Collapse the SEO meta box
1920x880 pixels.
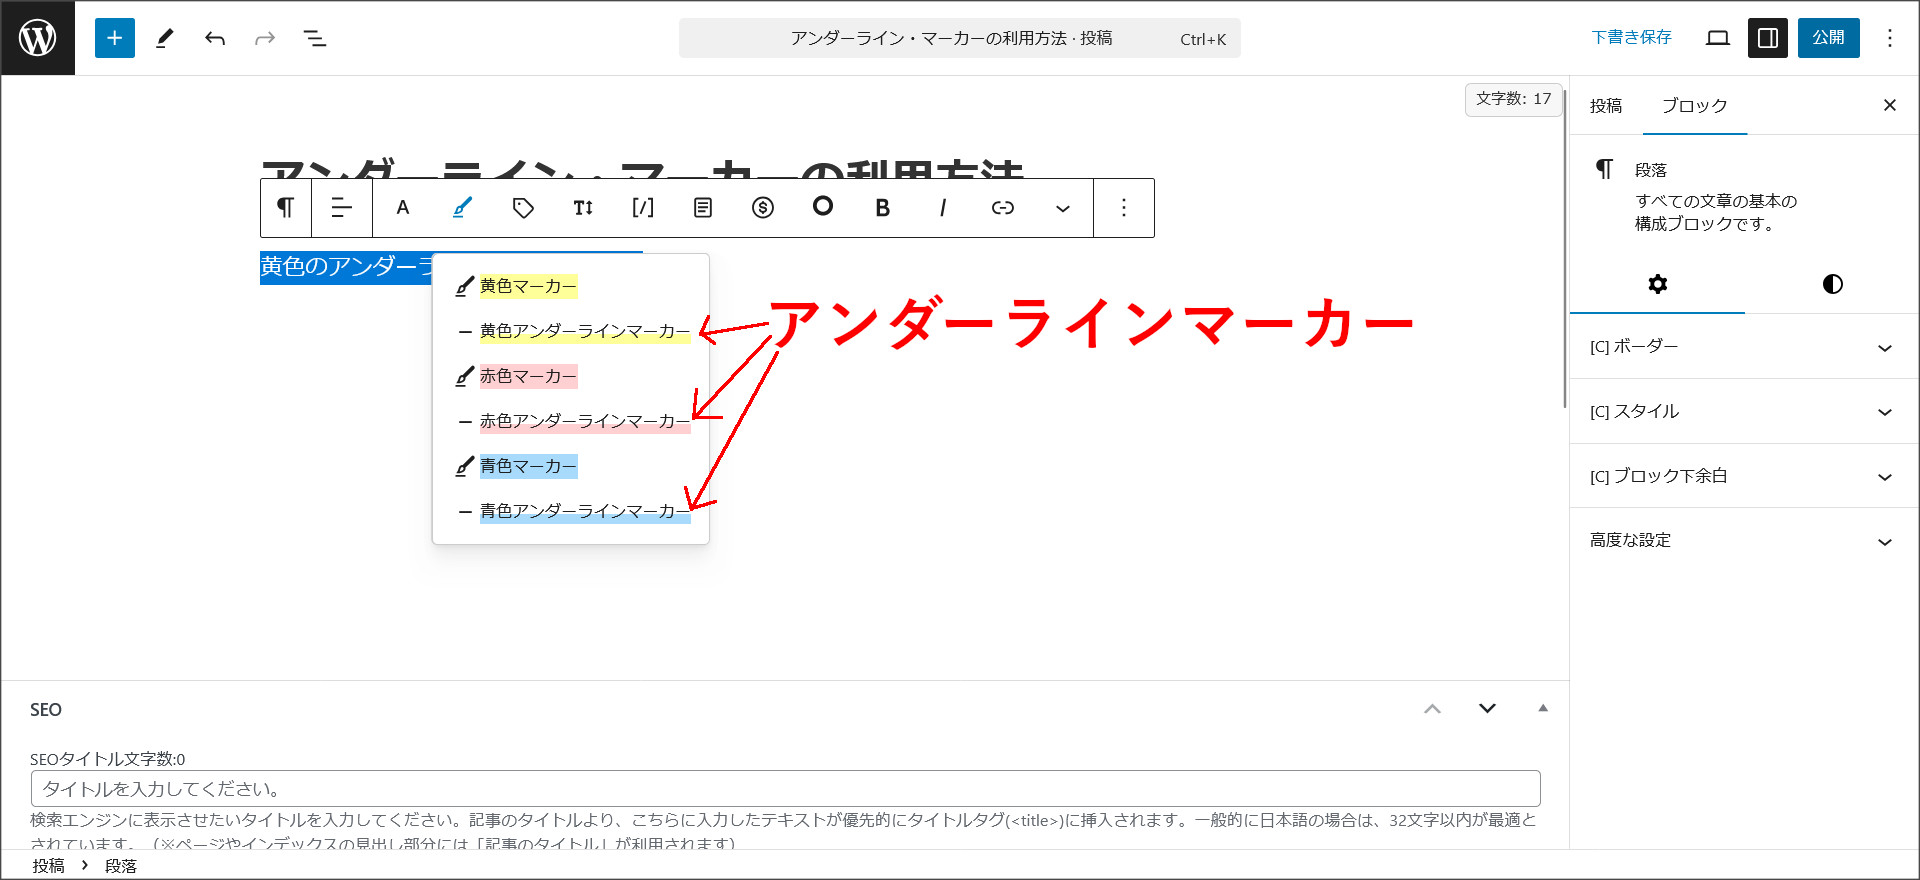tap(1543, 708)
